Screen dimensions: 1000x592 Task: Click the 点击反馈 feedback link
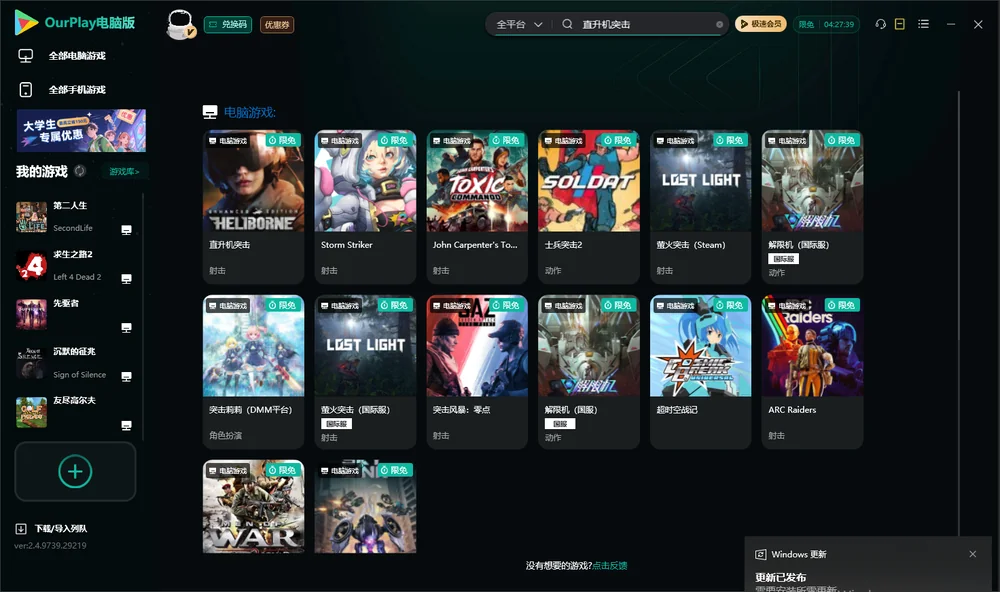coord(610,565)
